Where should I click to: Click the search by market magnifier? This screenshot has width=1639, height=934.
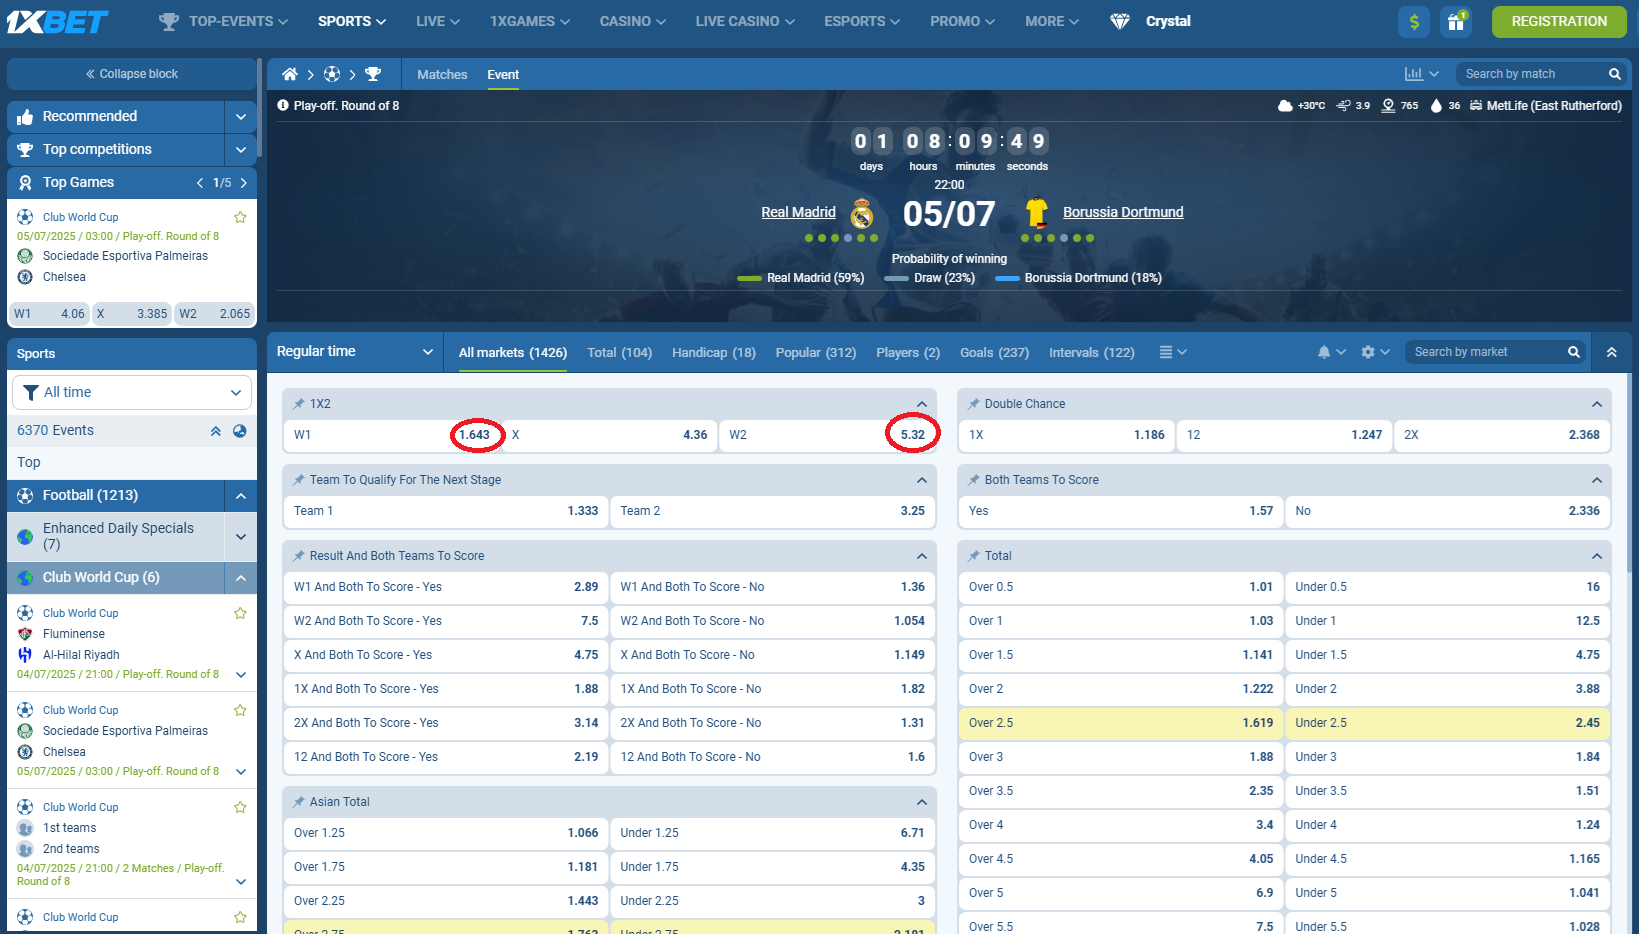(x=1574, y=352)
